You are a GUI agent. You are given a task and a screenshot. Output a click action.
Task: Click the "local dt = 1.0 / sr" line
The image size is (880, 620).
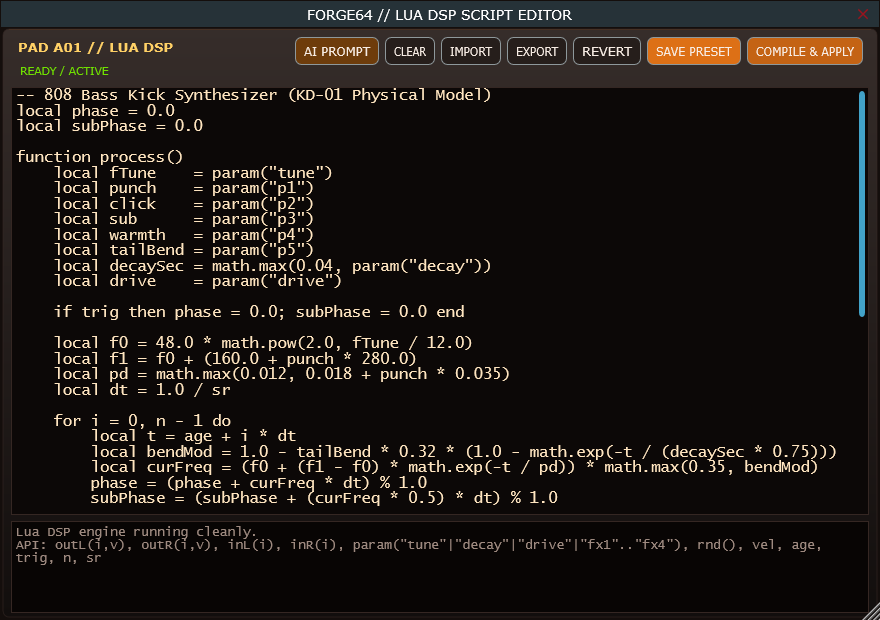coord(142,389)
